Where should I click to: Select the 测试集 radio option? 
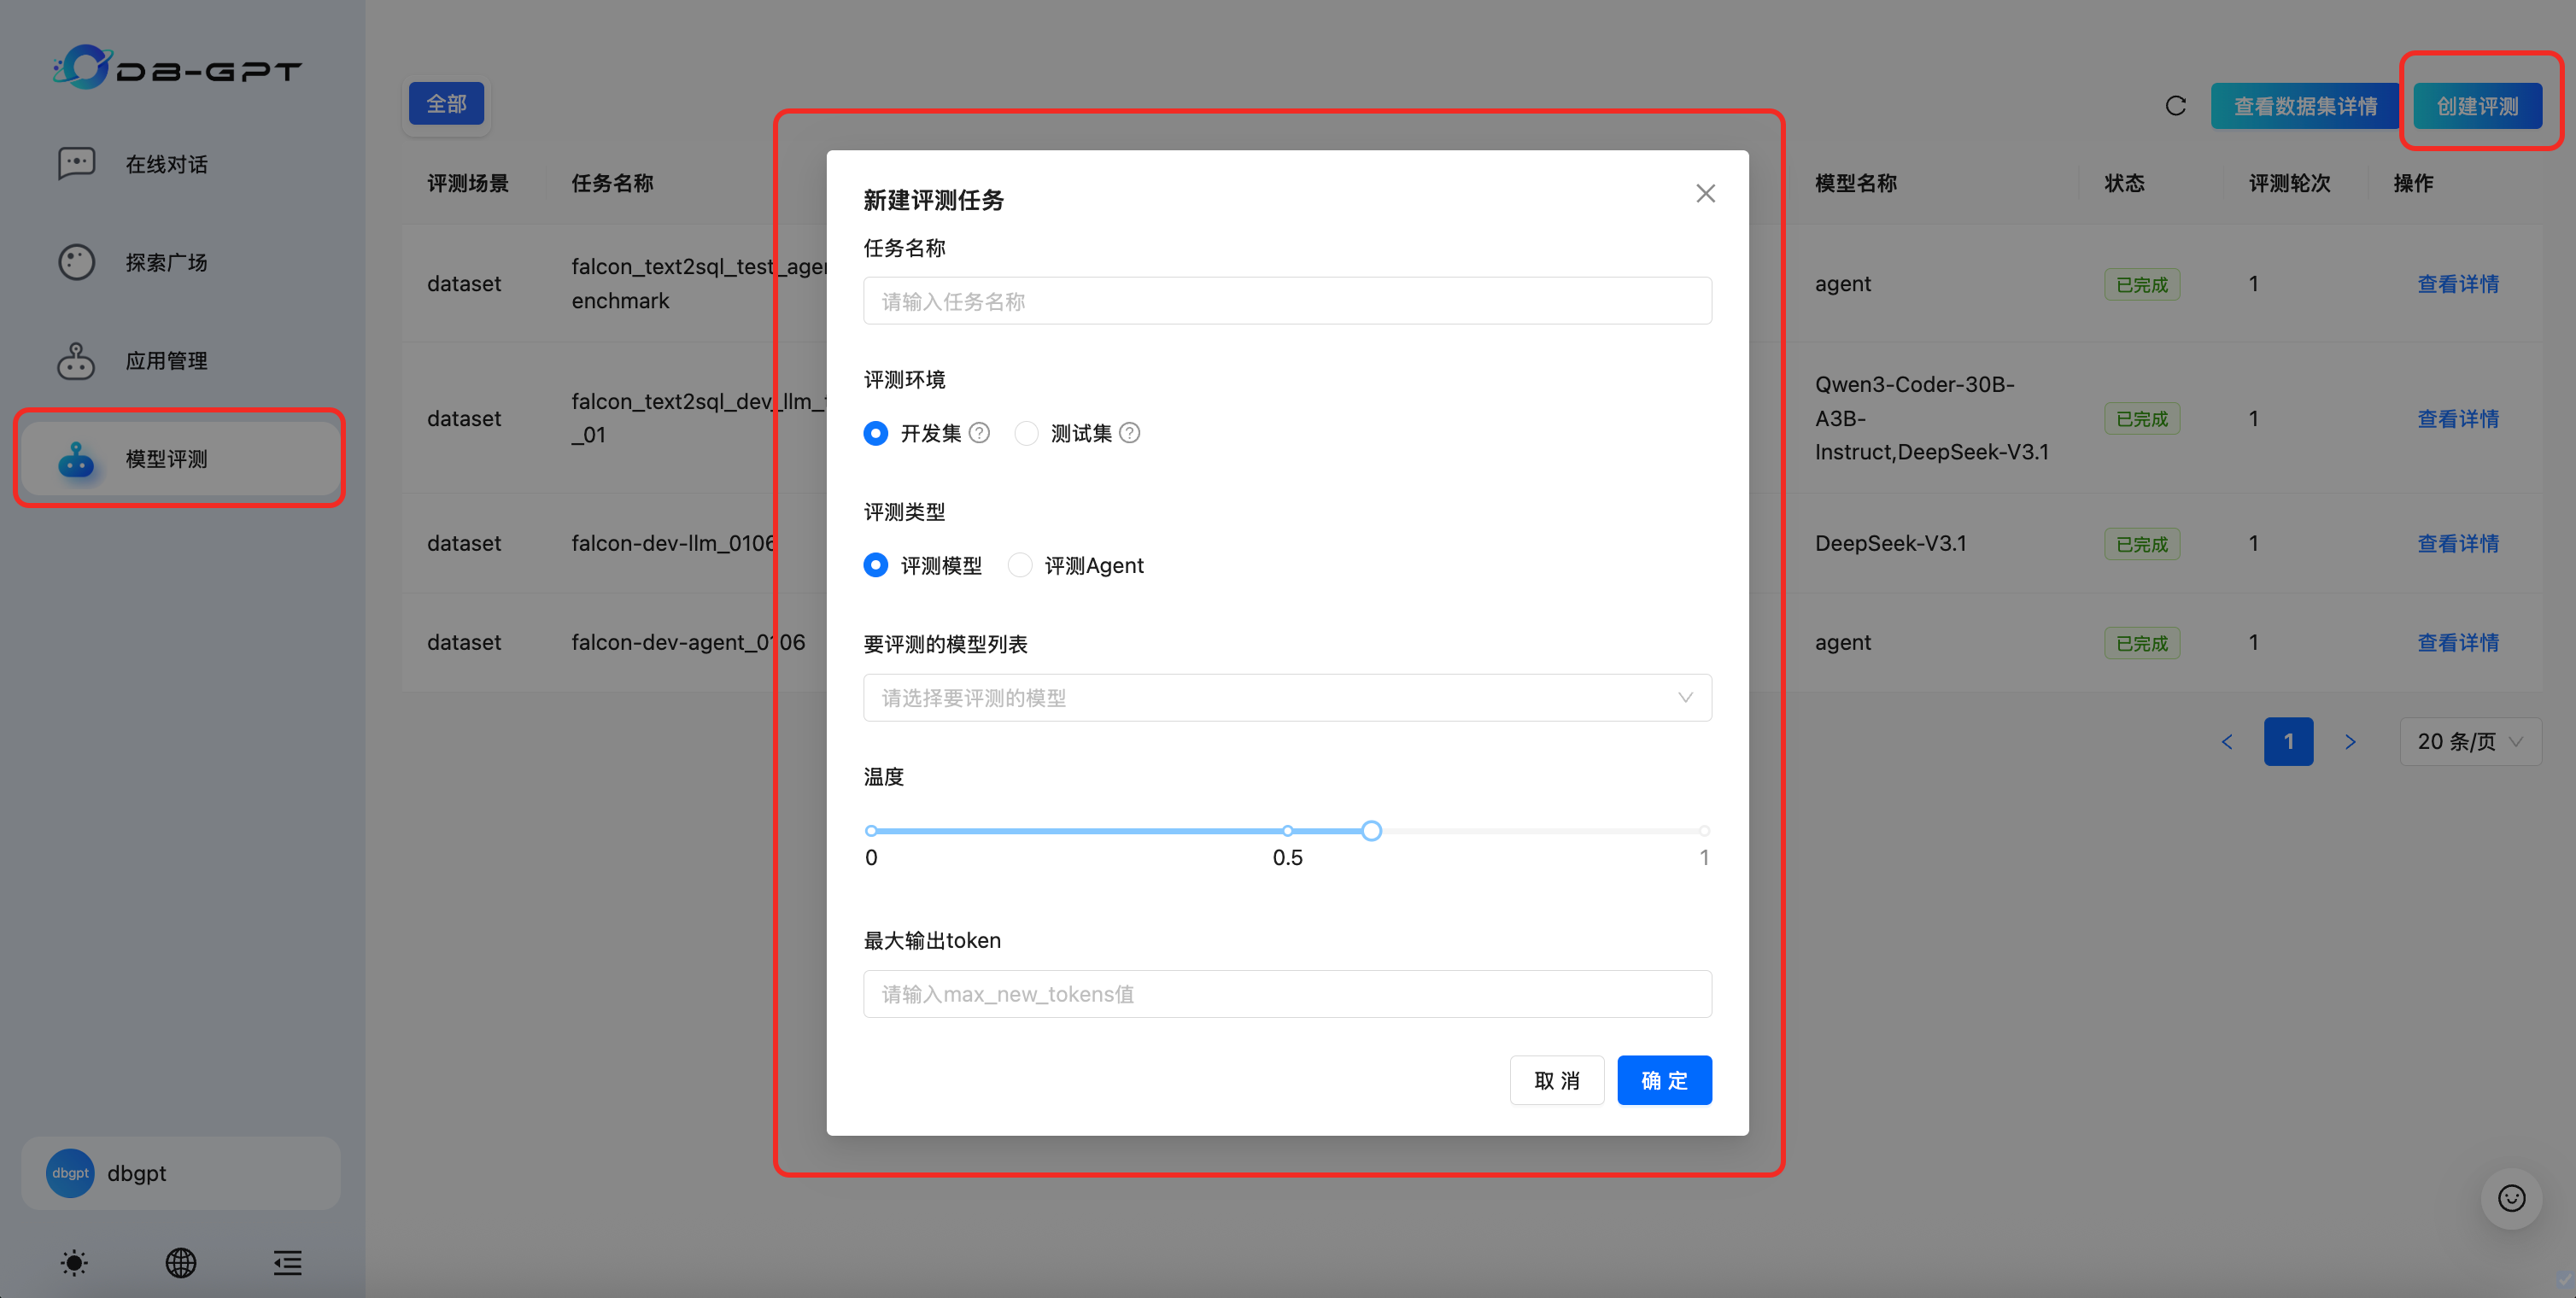[1026, 433]
